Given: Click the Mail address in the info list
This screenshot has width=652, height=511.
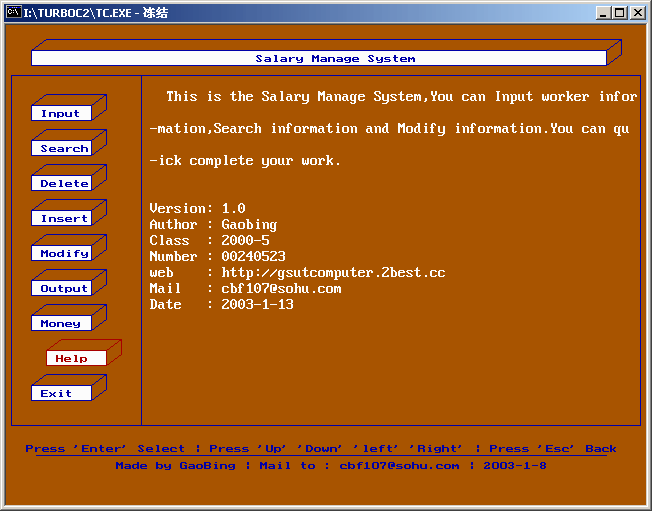Looking at the screenshot, I should pos(281,288).
